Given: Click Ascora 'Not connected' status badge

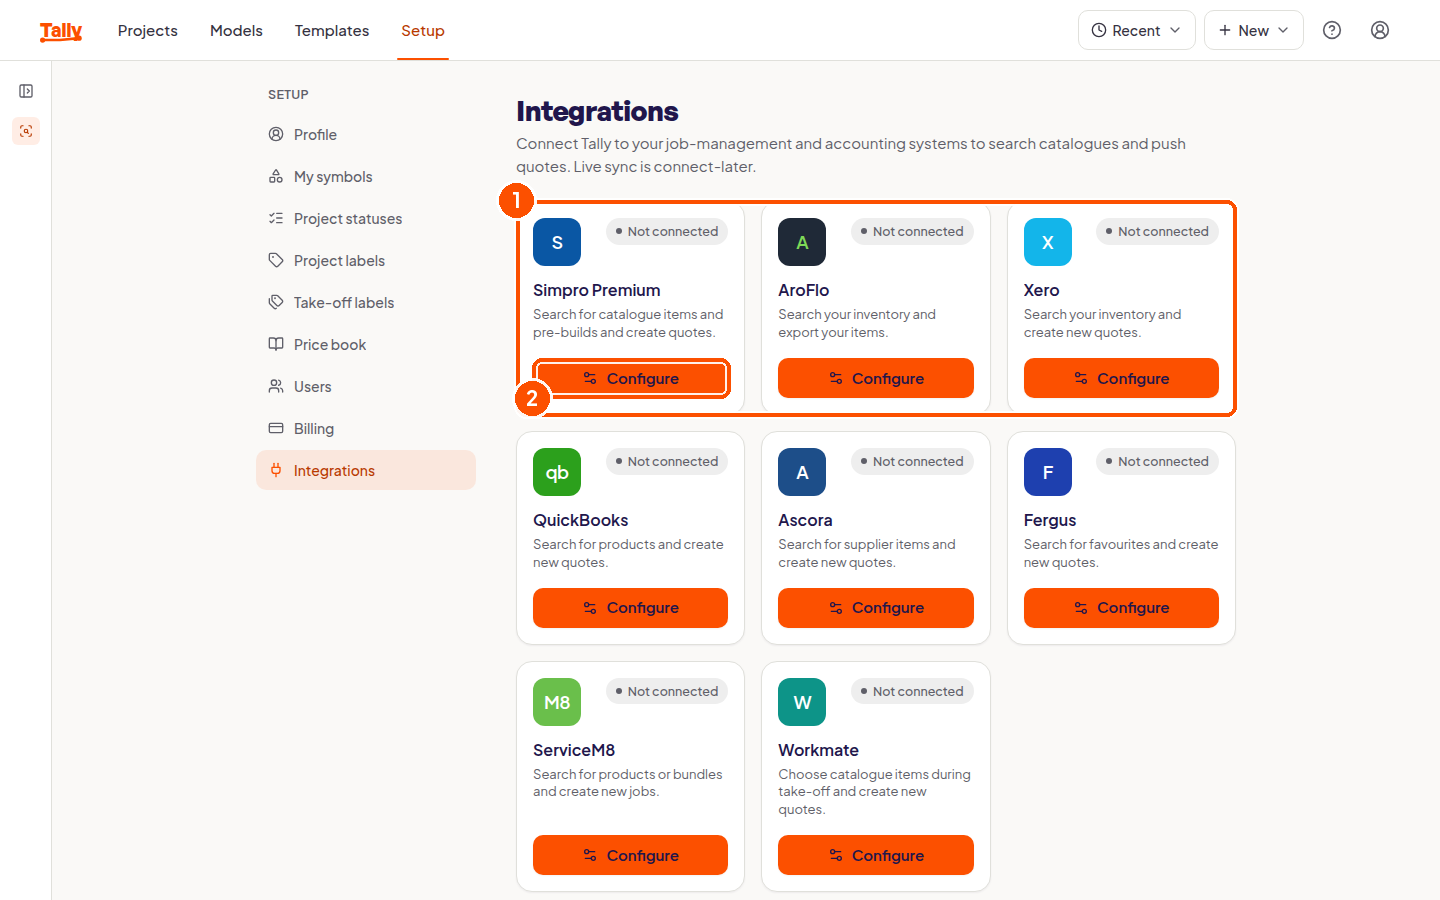Looking at the screenshot, I should [912, 461].
